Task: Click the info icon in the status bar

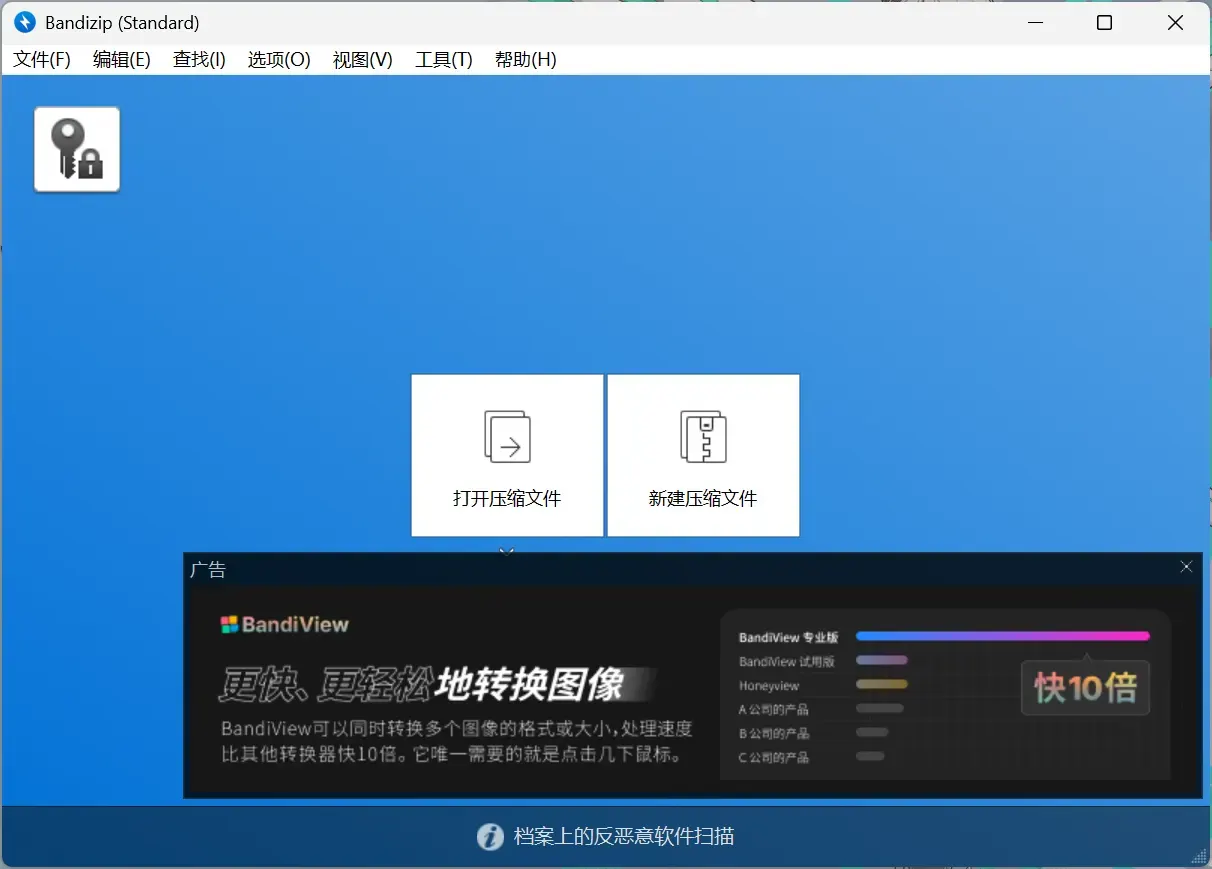Action: [490, 837]
